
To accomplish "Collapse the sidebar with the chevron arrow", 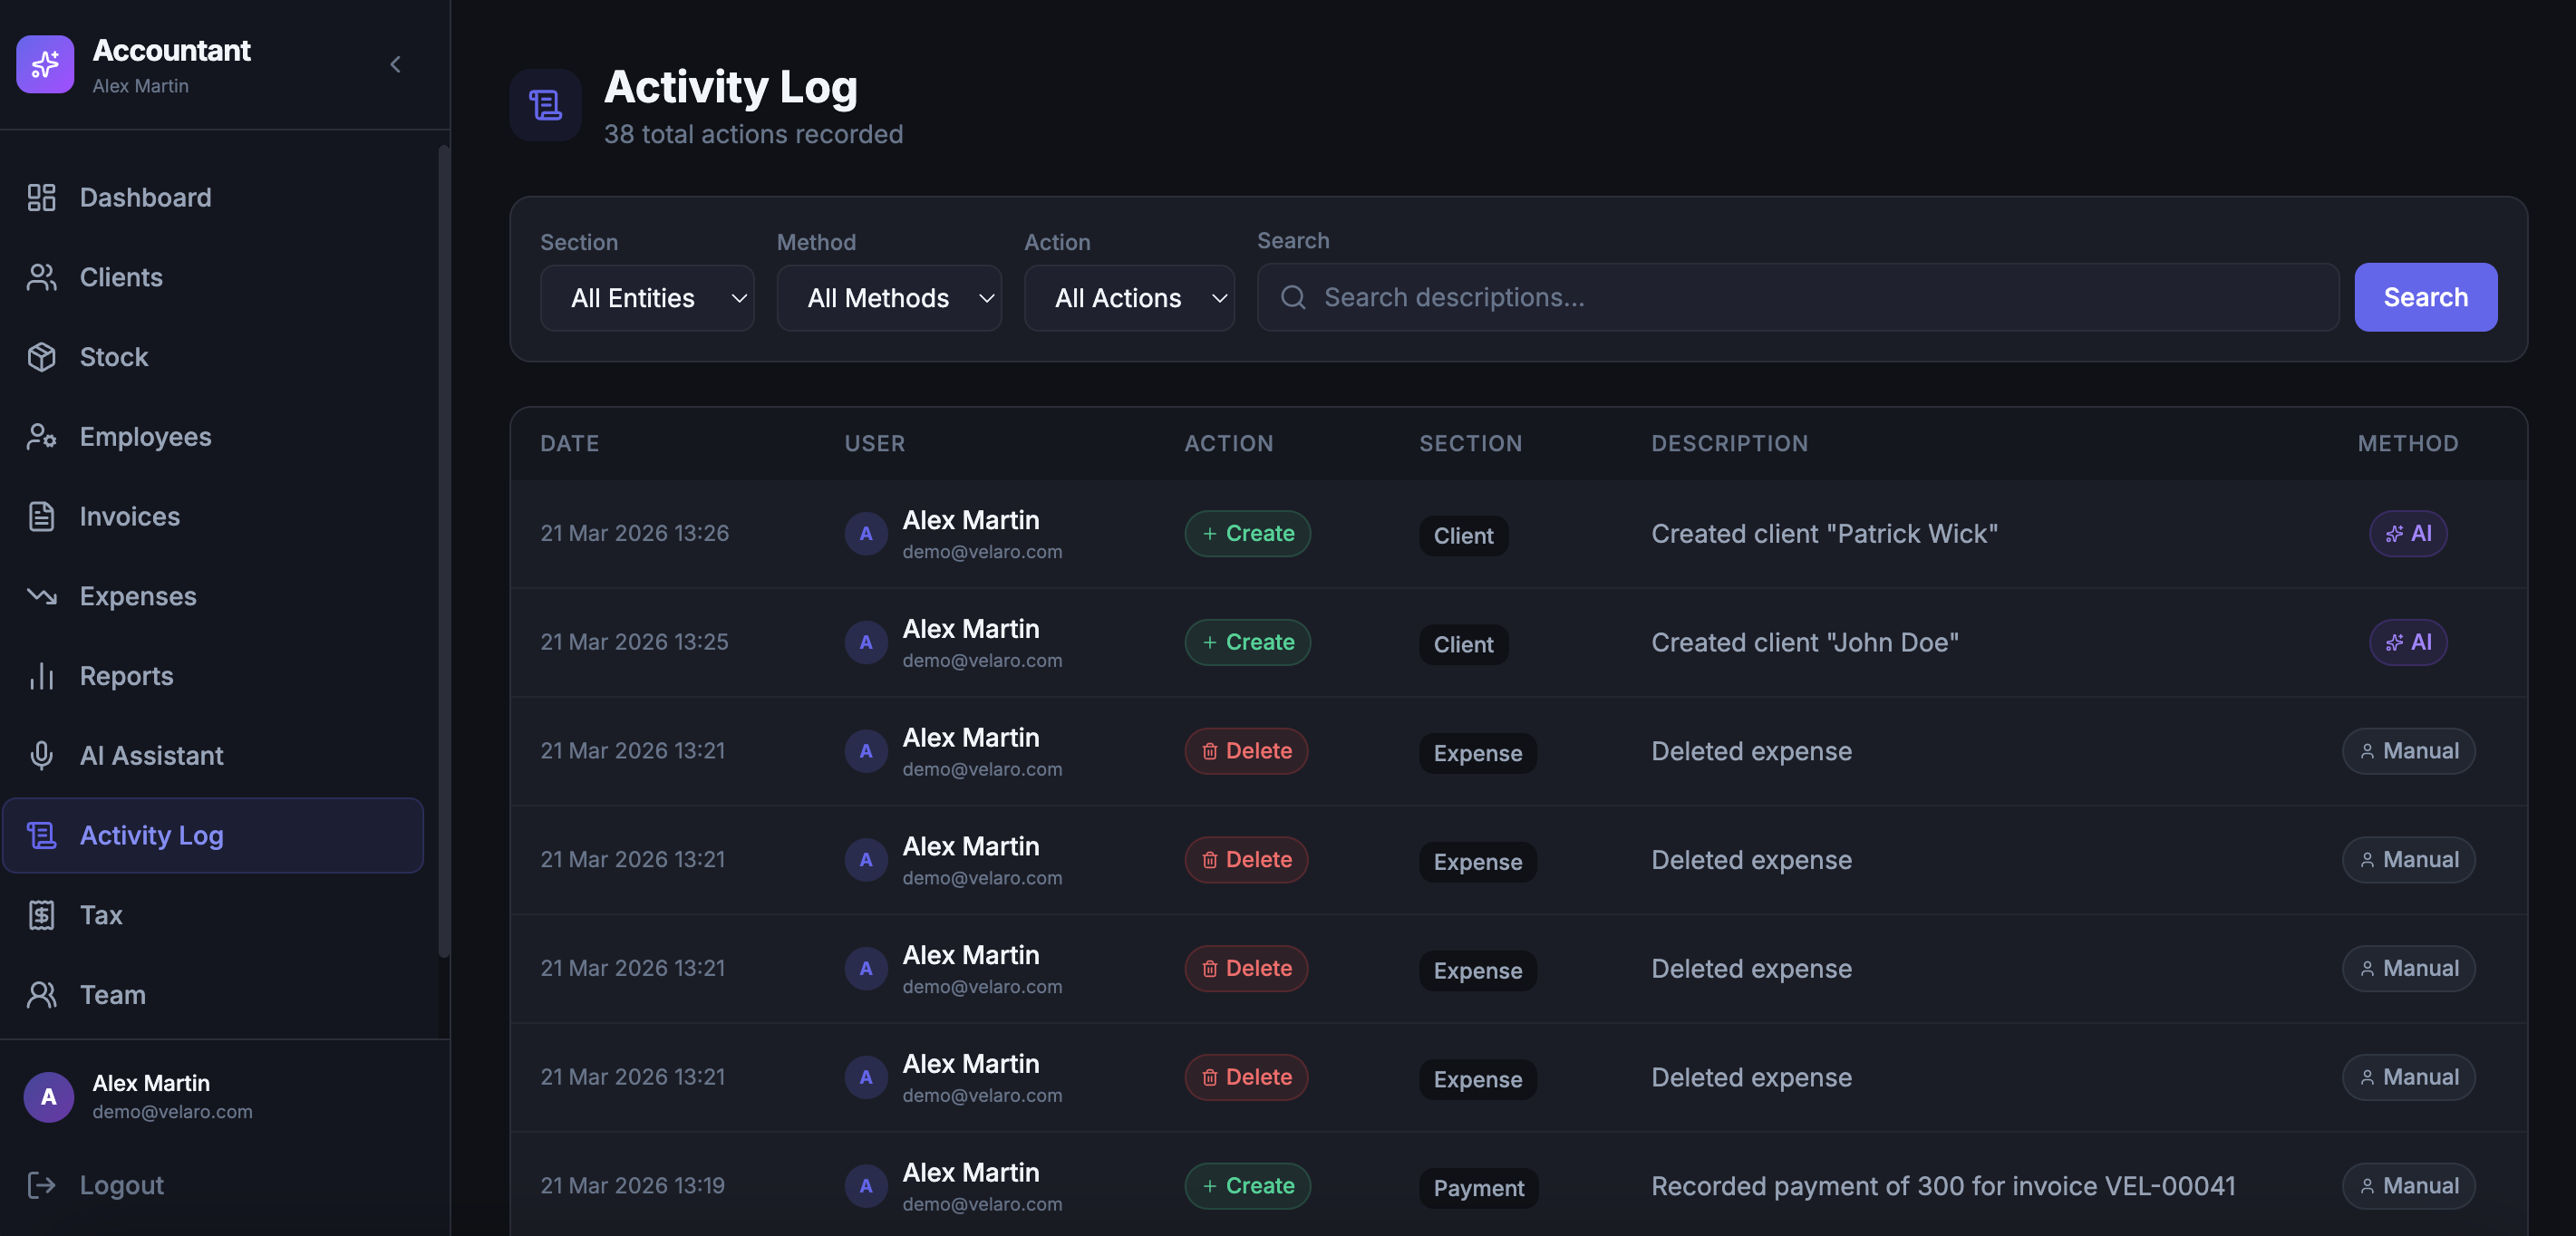I will pos(395,65).
